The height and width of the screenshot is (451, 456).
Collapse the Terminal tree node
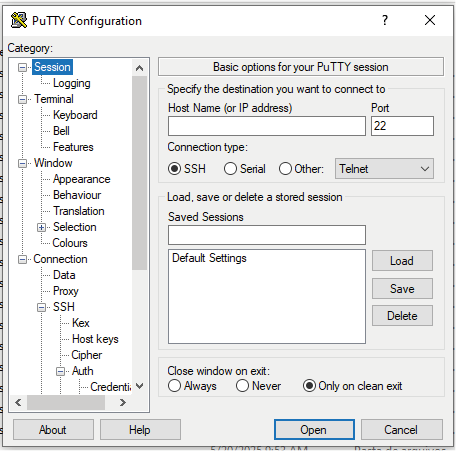pyautogui.click(x=22, y=99)
